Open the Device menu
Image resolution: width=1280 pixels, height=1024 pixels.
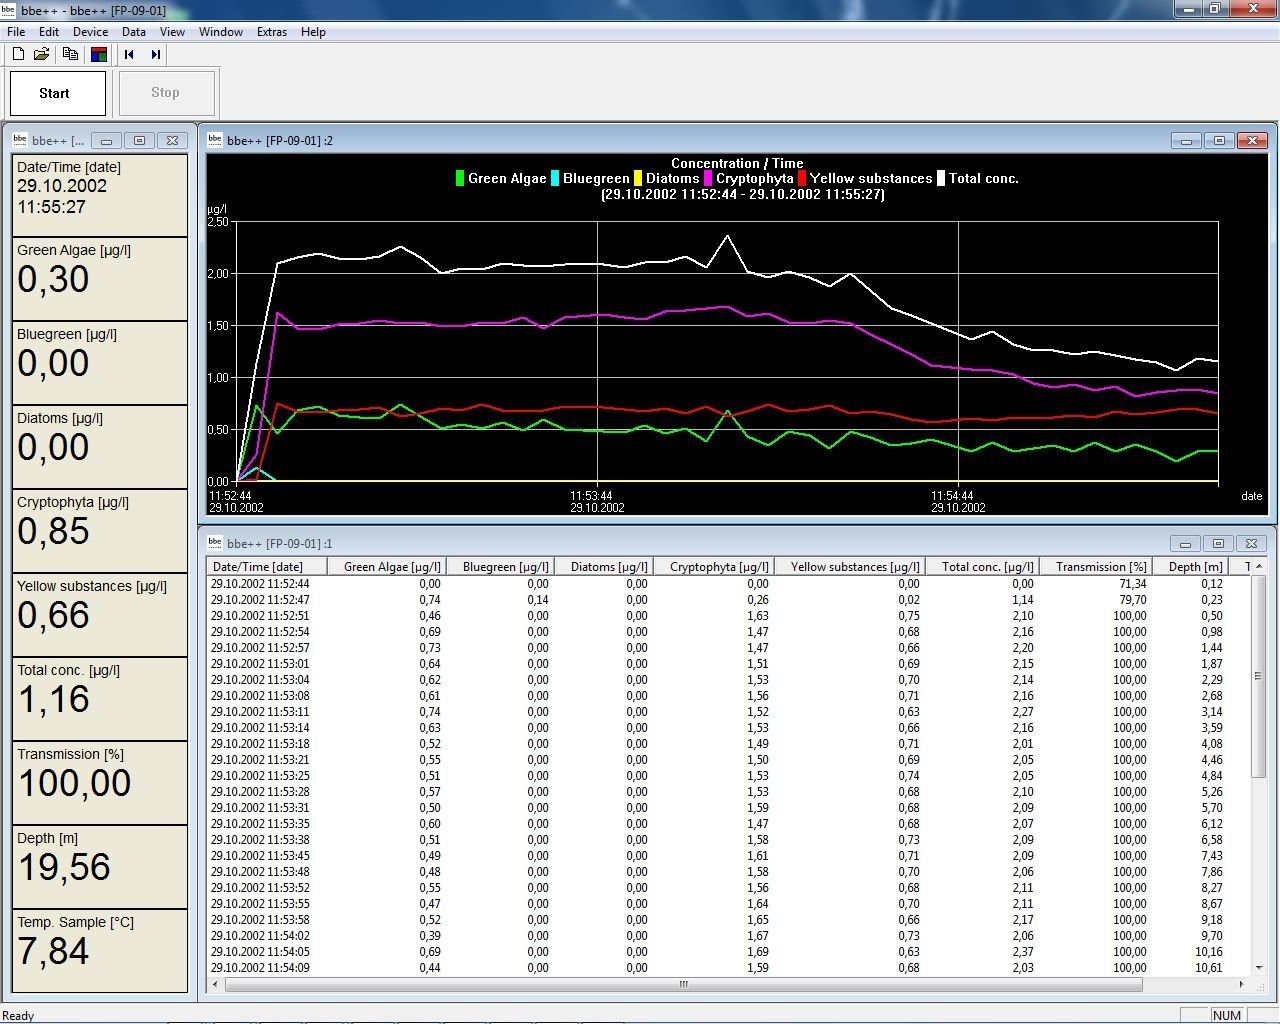[x=90, y=32]
